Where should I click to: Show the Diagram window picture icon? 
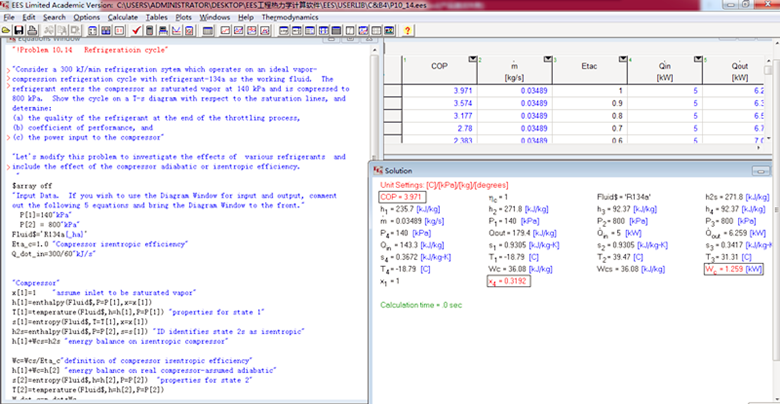[389, 30]
